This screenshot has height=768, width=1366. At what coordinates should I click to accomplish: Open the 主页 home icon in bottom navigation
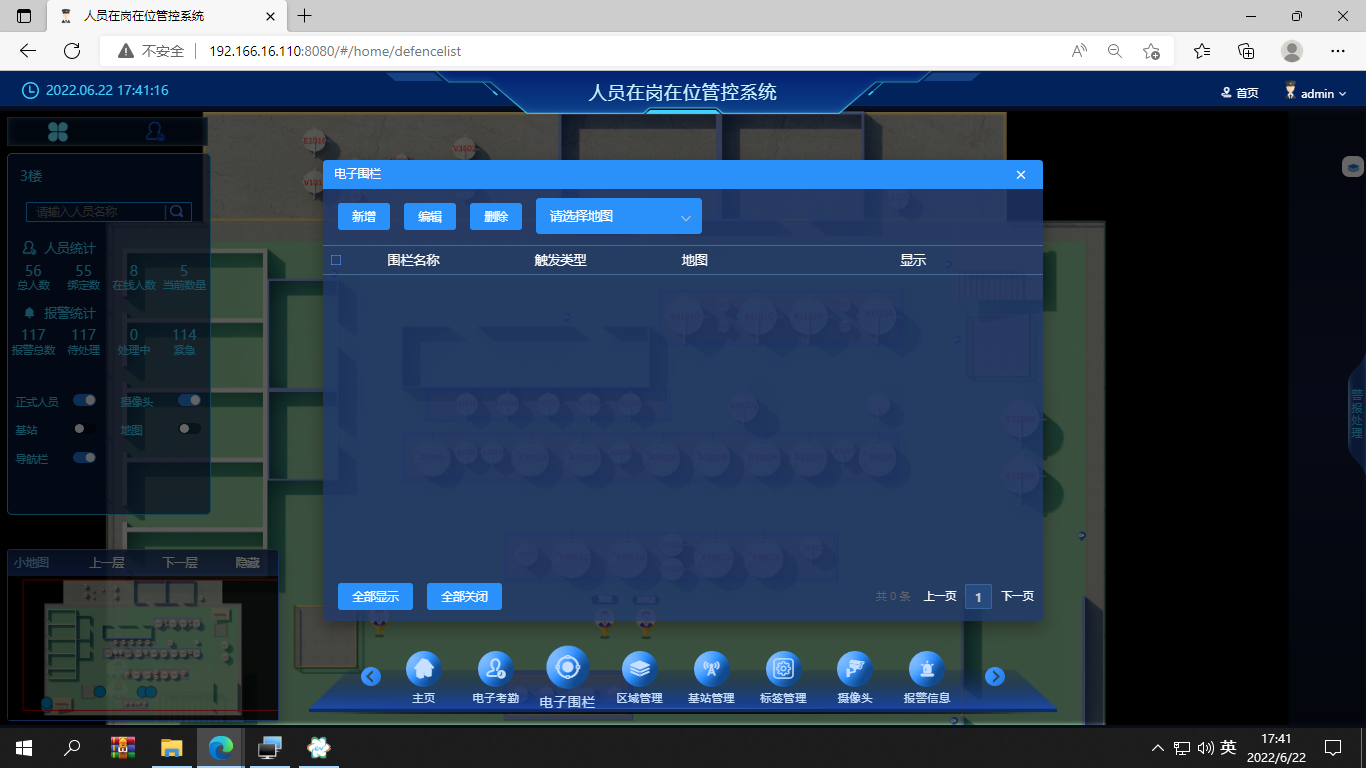pyautogui.click(x=423, y=669)
